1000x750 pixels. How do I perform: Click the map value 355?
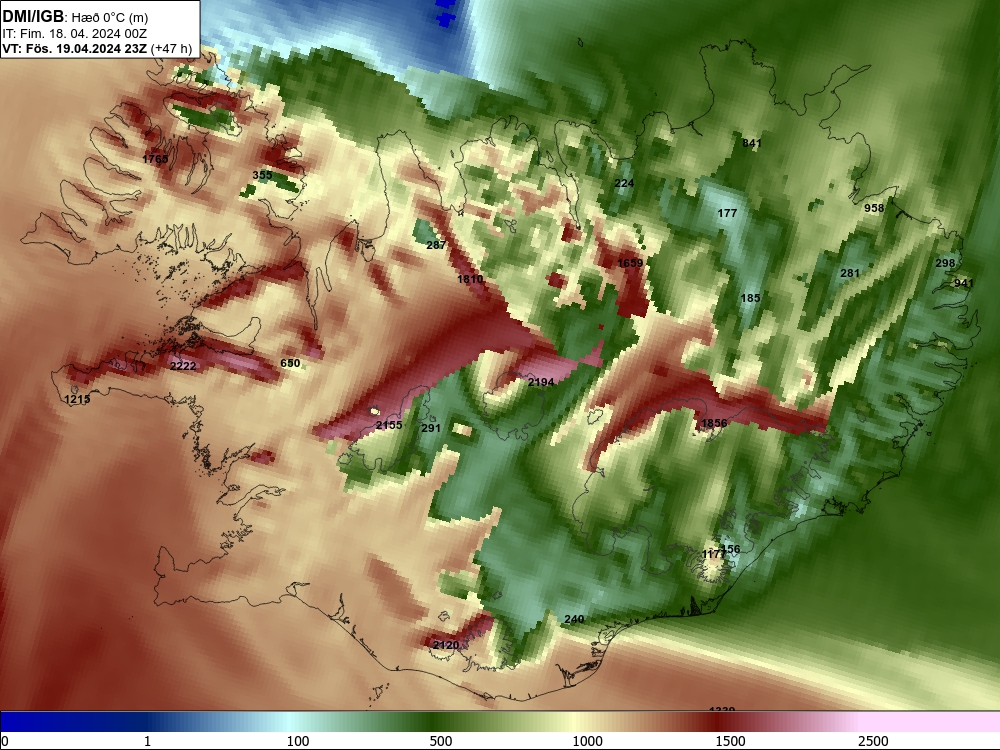pos(262,175)
